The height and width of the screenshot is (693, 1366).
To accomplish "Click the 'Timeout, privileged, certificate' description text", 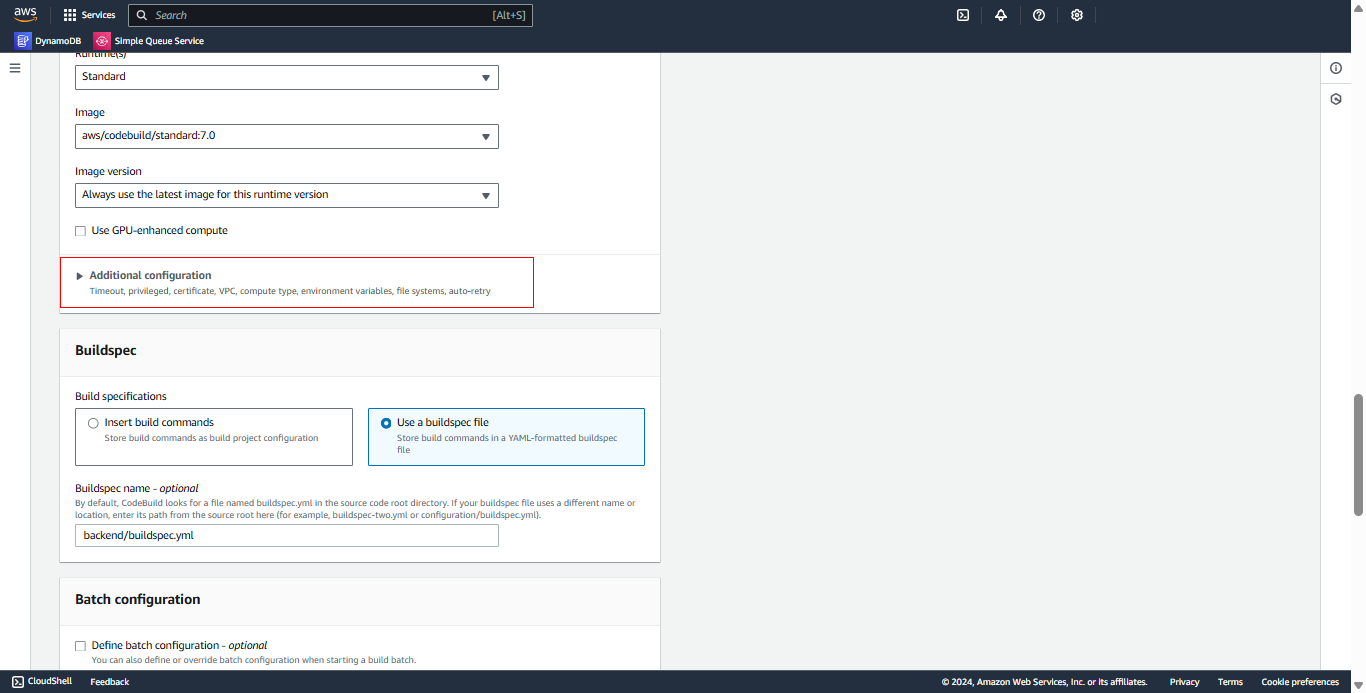I will pyautogui.click(x=290, y=291).
